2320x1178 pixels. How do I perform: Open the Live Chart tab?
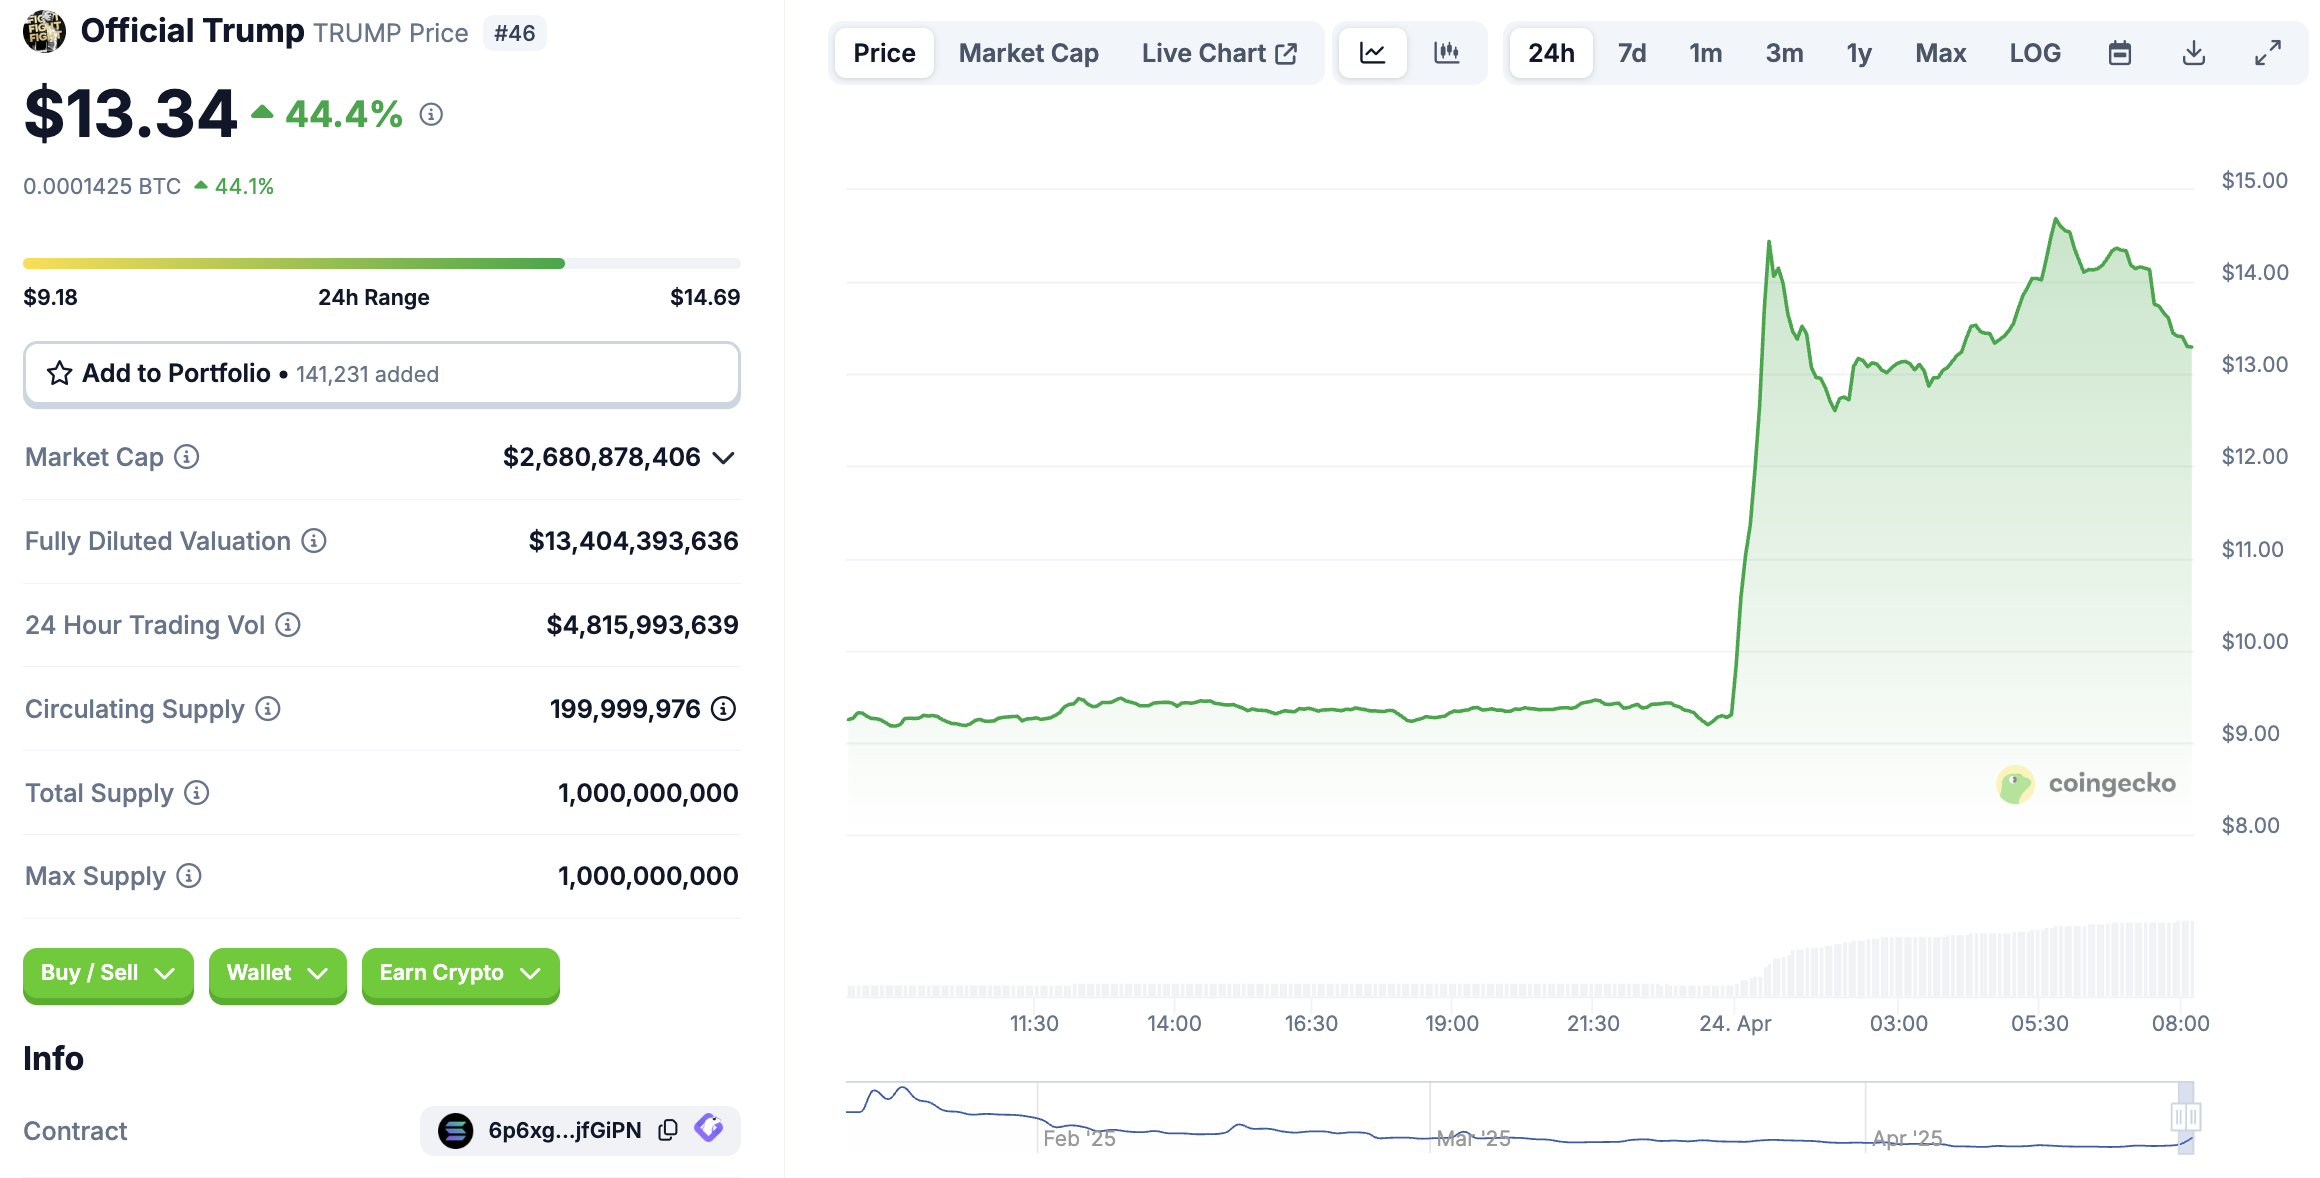pyautogui.click(x=1218, y=53)
